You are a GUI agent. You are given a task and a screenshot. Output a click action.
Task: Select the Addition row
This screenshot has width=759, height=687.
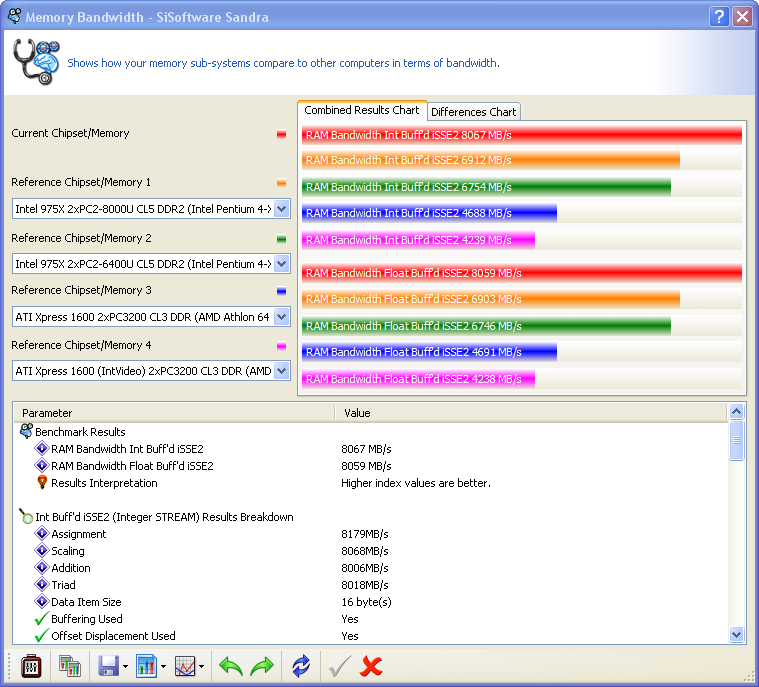(371, 568)
